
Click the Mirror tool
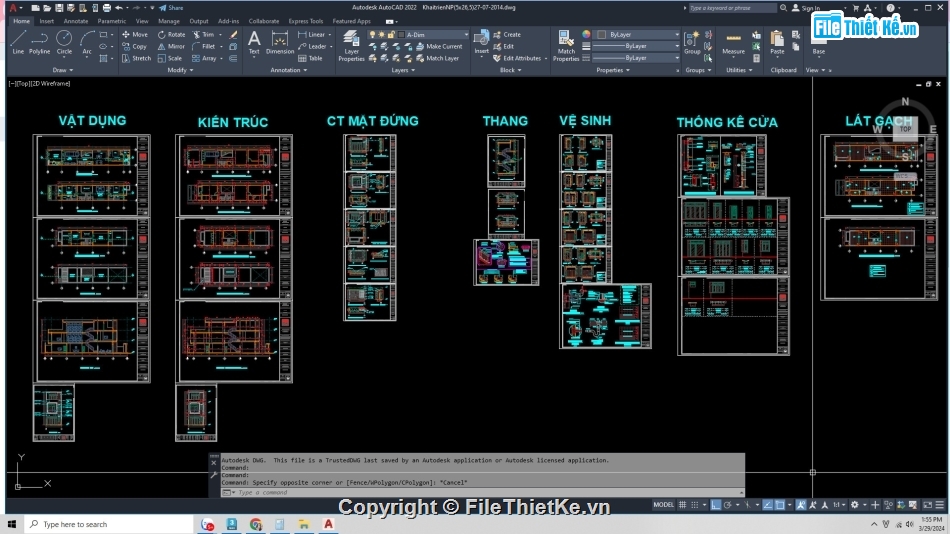pyautogui.click(x=171, y=46)
